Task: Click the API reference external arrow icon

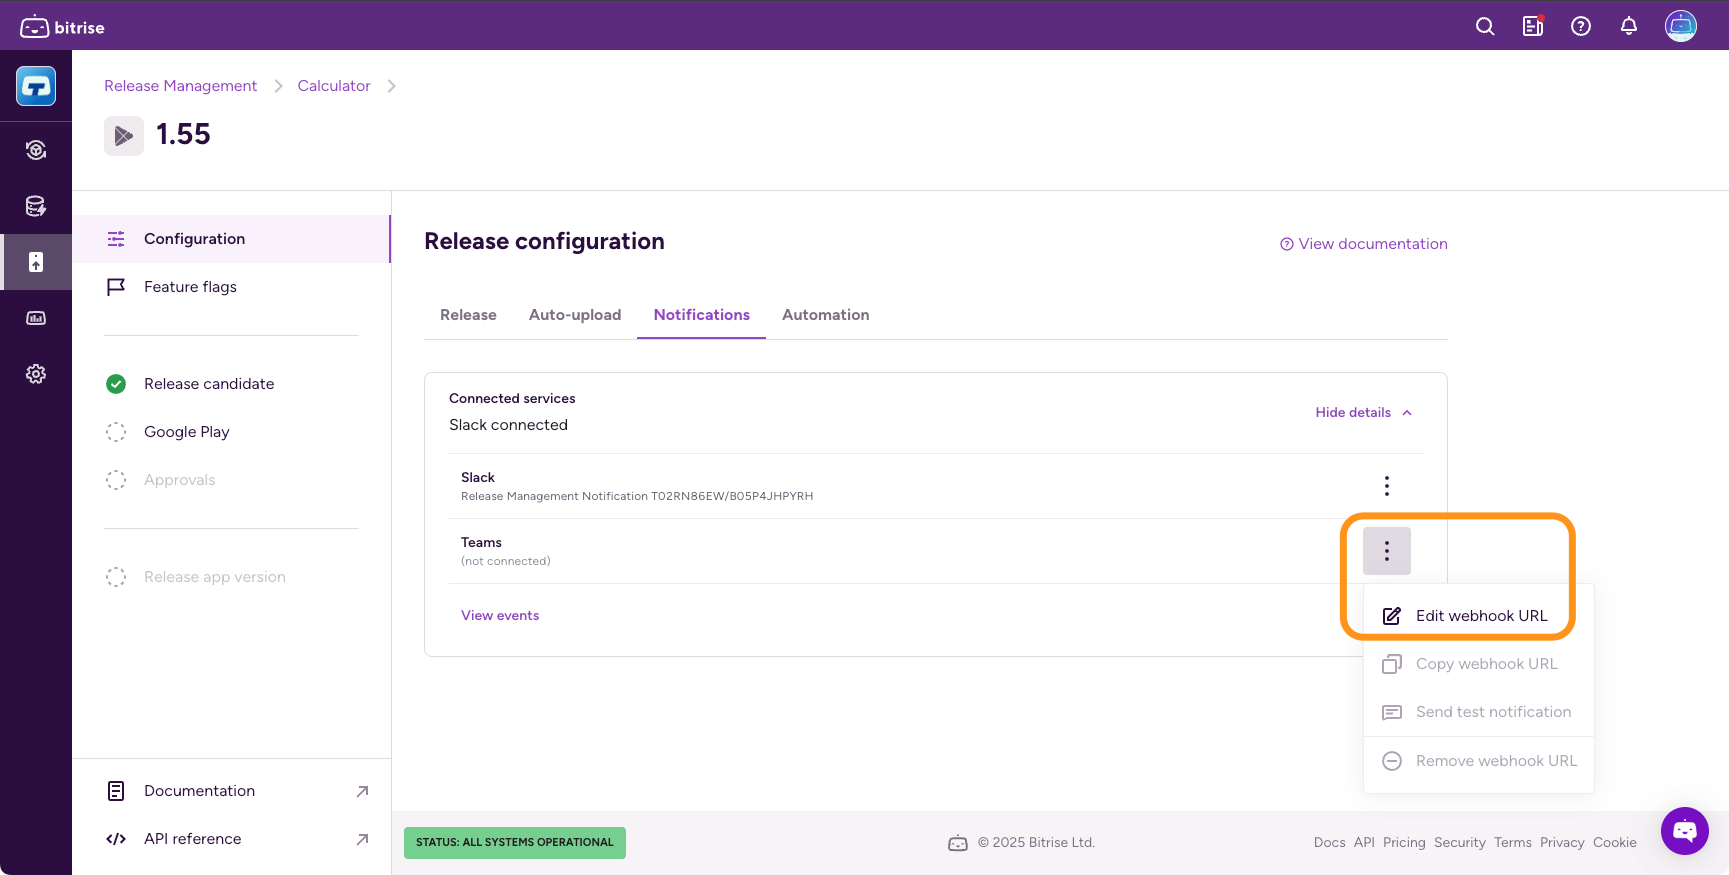Action: pyautogui.click(x=362, y=839)
